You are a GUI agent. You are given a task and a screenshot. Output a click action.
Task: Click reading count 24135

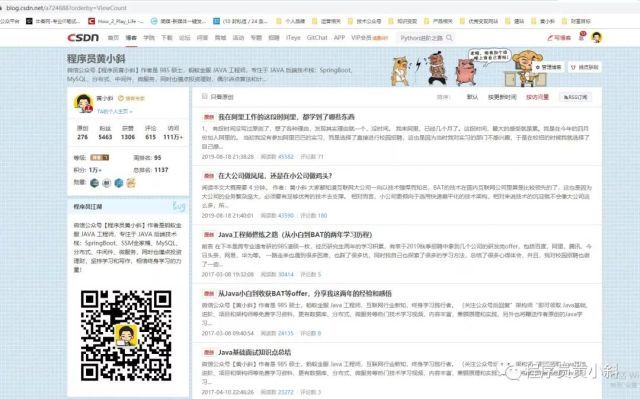tap(285, 333)
